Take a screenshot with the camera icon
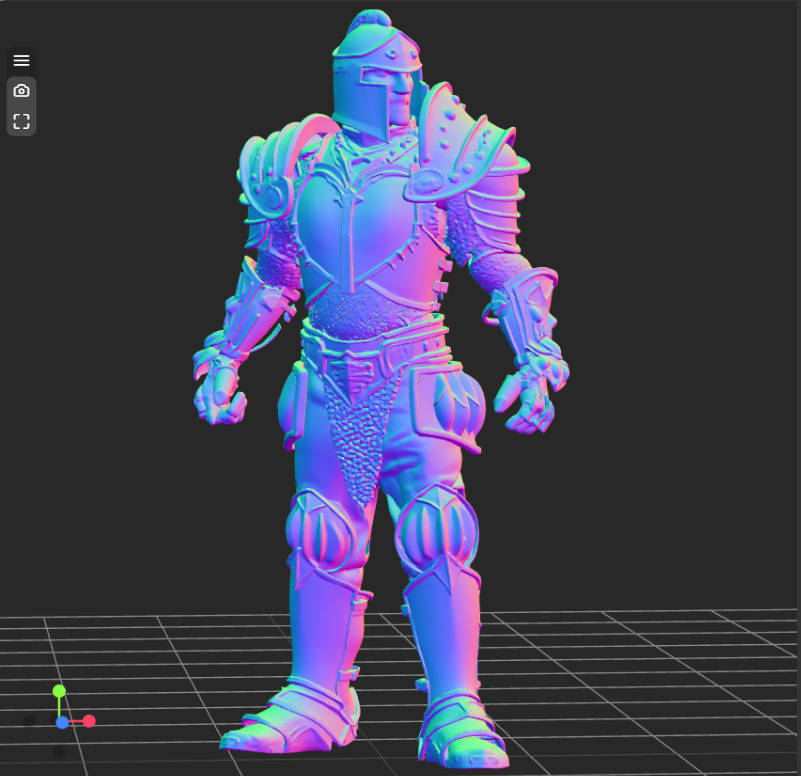Screen dimensions: 801x776 point(21,91)
